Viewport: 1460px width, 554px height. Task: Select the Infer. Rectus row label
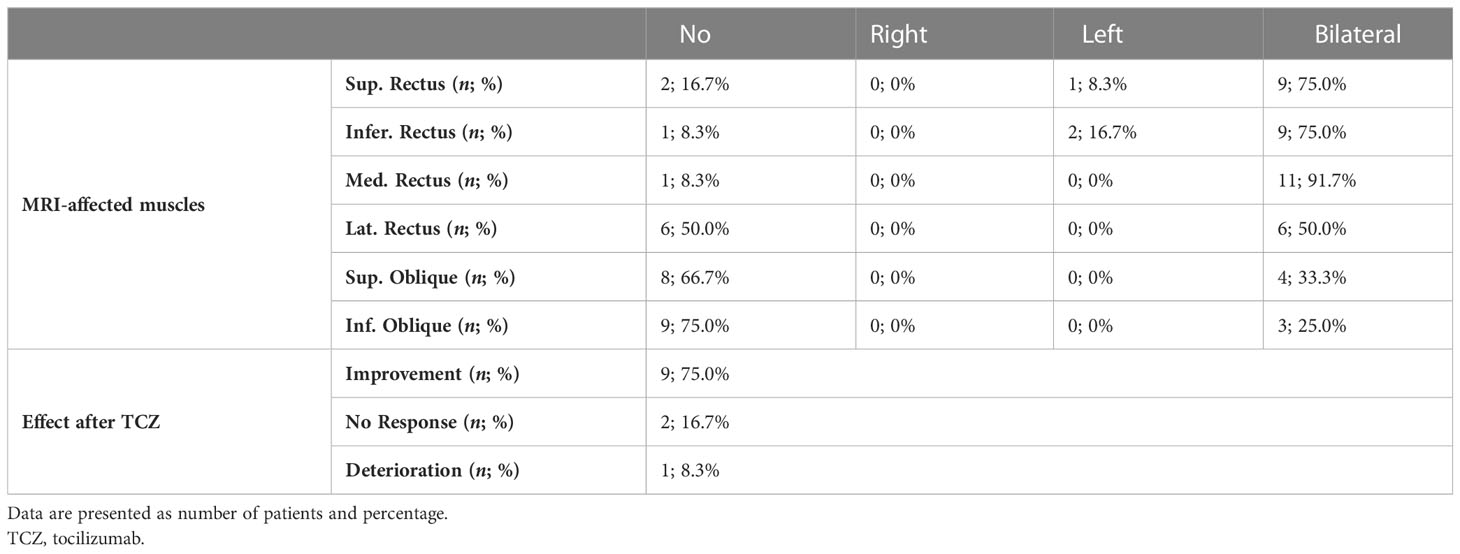tap(428, 133)
